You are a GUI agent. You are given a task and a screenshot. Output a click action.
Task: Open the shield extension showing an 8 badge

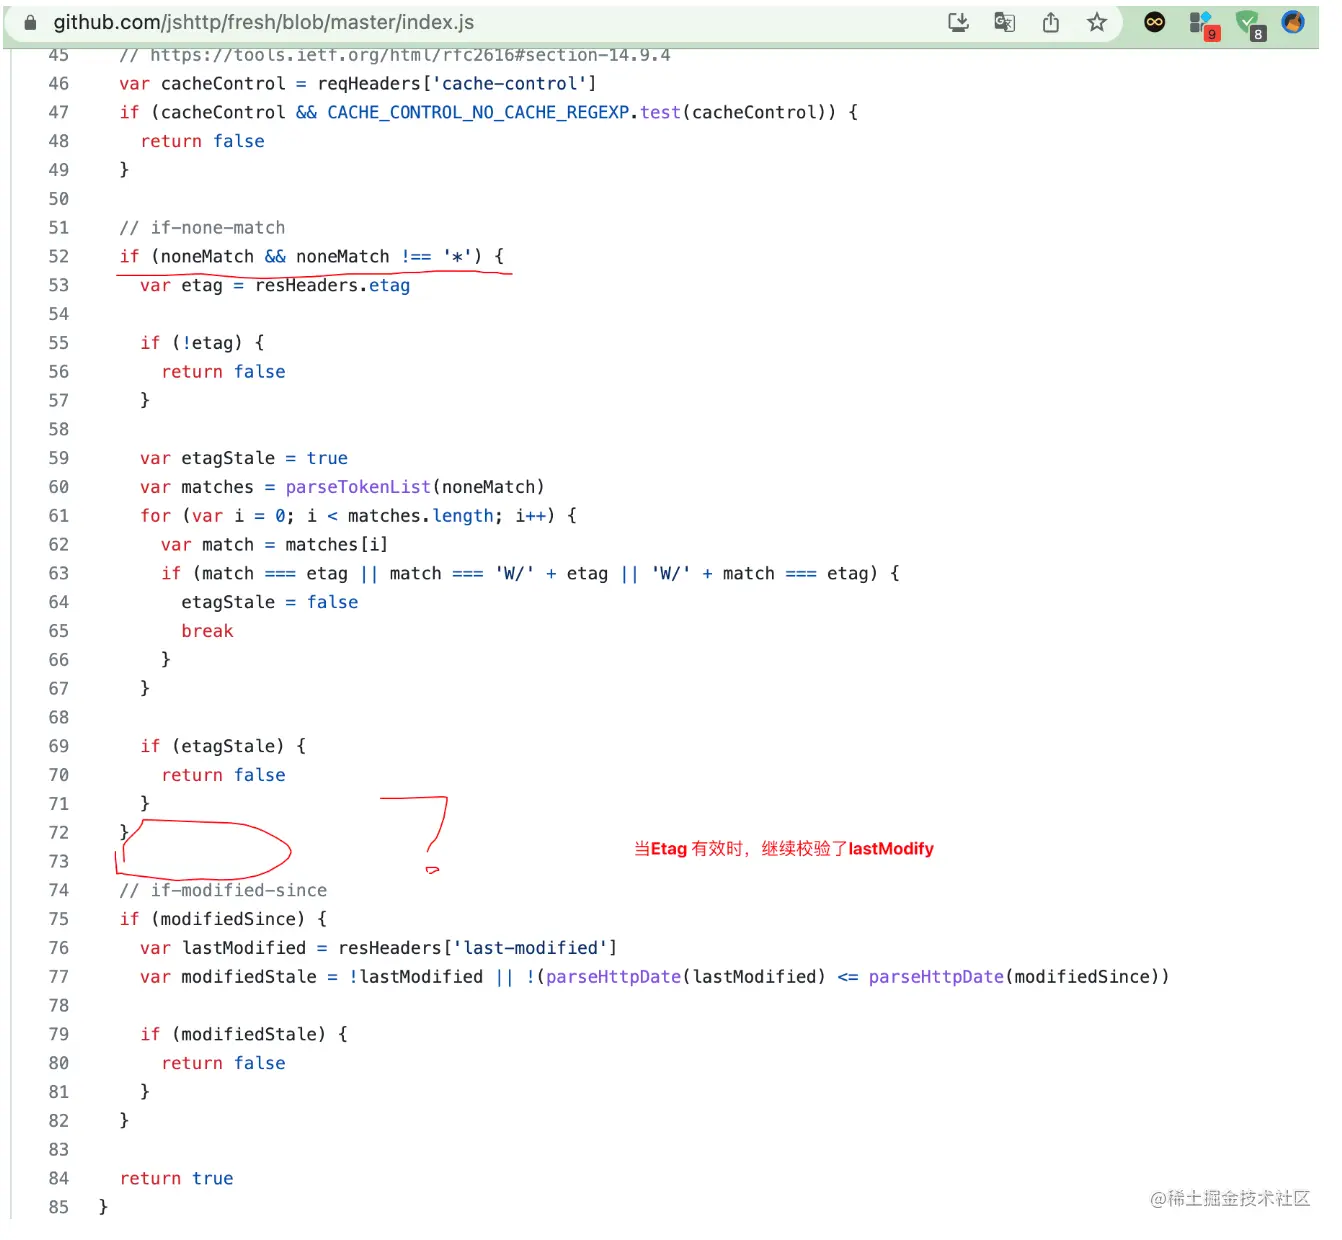[1249, 24]
